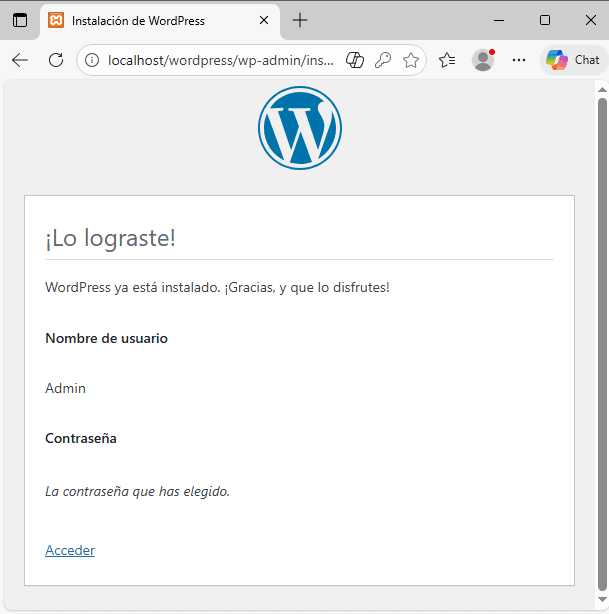Click the key icon to manage passwords
This screenshot has width=609, height=614.
(383, 60)
